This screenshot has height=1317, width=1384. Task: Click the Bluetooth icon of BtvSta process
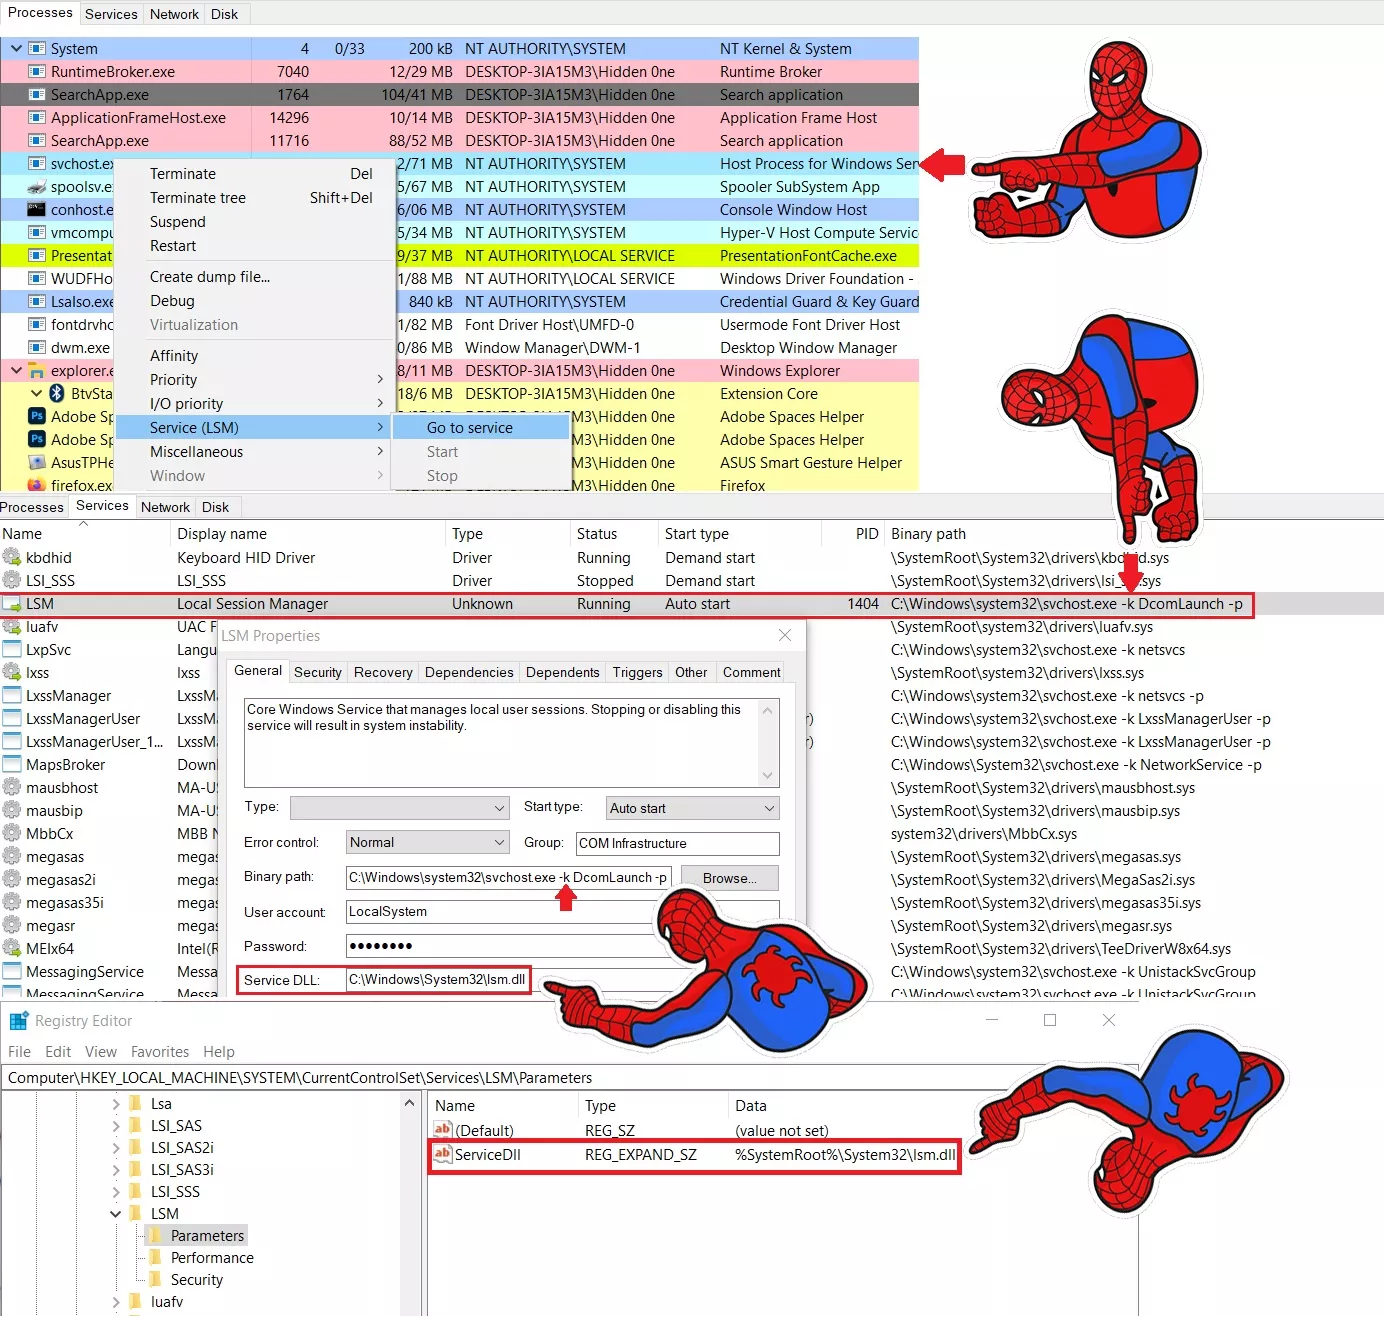pyautogui.click(x=57, y=393)
